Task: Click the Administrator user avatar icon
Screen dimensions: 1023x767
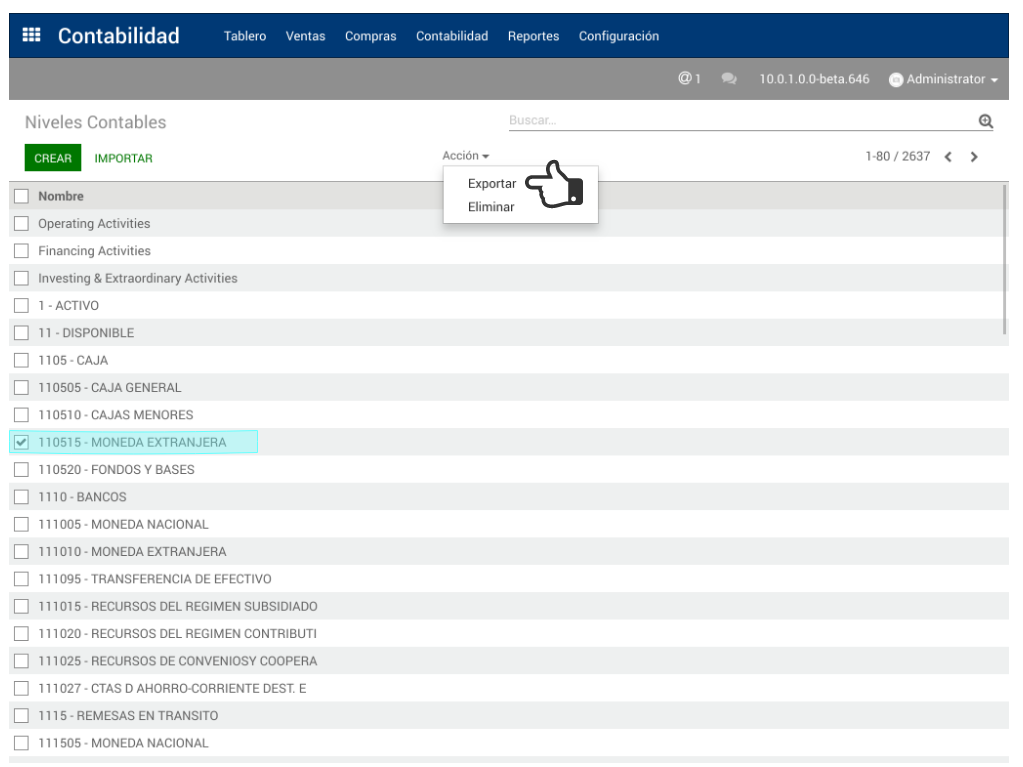Action: 896,80
